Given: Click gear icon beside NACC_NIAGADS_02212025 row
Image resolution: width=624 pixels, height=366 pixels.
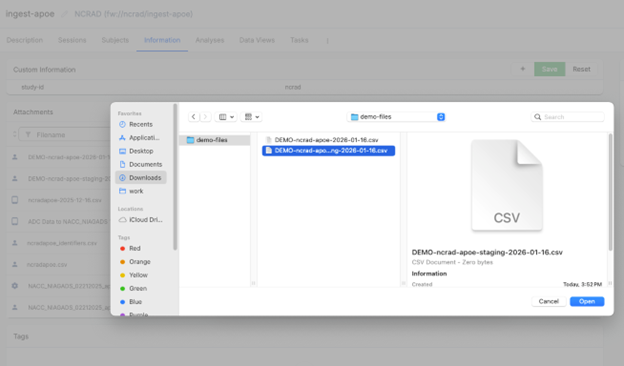Looking at the screenshot, I should click(15, 286).
